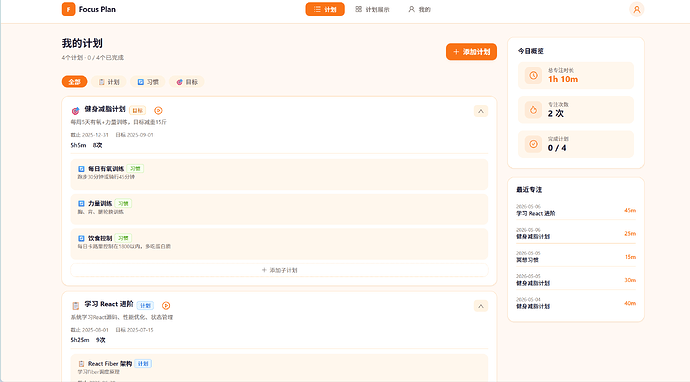Open the React Fiber 架构 sub-plan

279,368
